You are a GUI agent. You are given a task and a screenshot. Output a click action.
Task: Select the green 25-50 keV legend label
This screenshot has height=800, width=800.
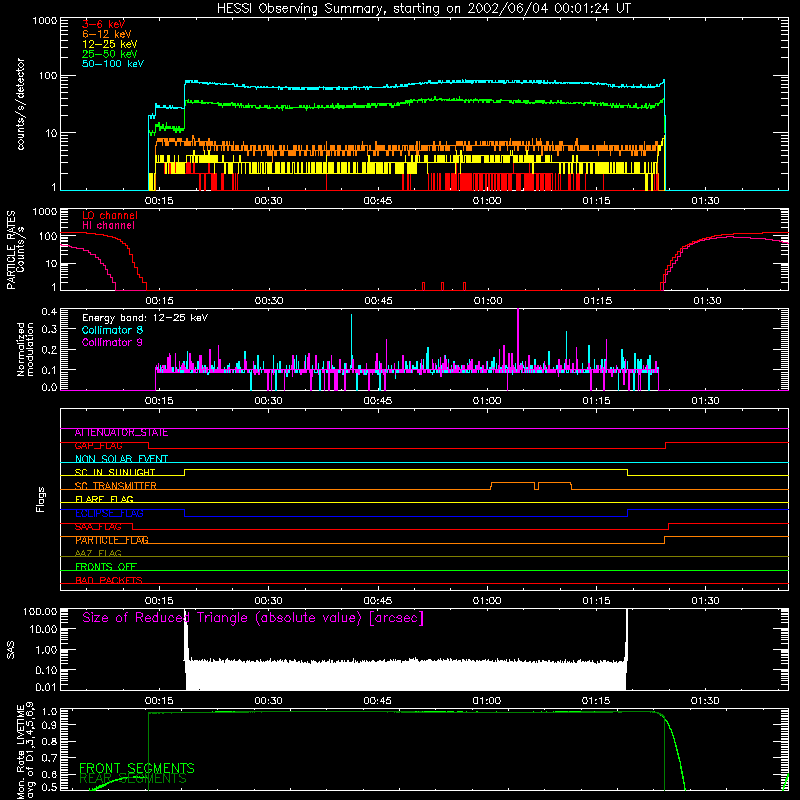point(110,54)
